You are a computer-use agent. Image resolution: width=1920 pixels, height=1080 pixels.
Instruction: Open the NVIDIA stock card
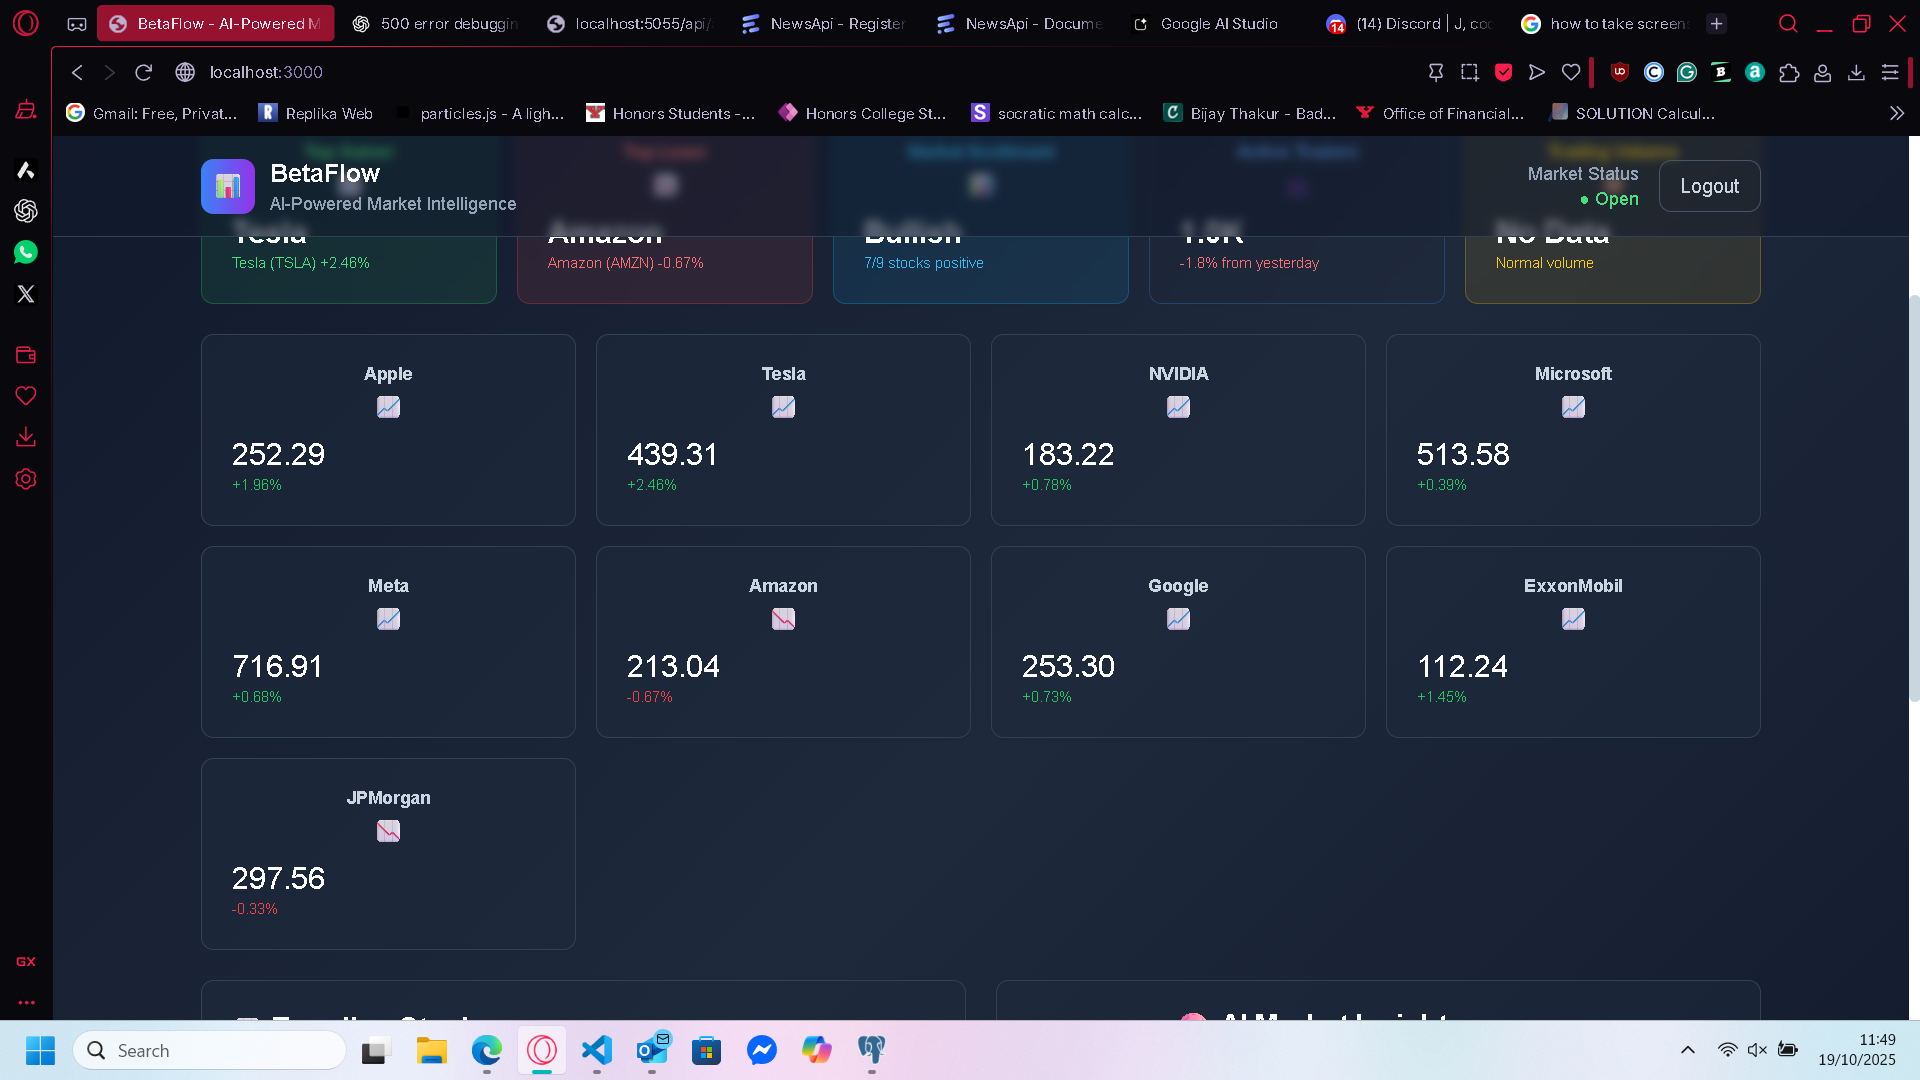pos(1177,430)
